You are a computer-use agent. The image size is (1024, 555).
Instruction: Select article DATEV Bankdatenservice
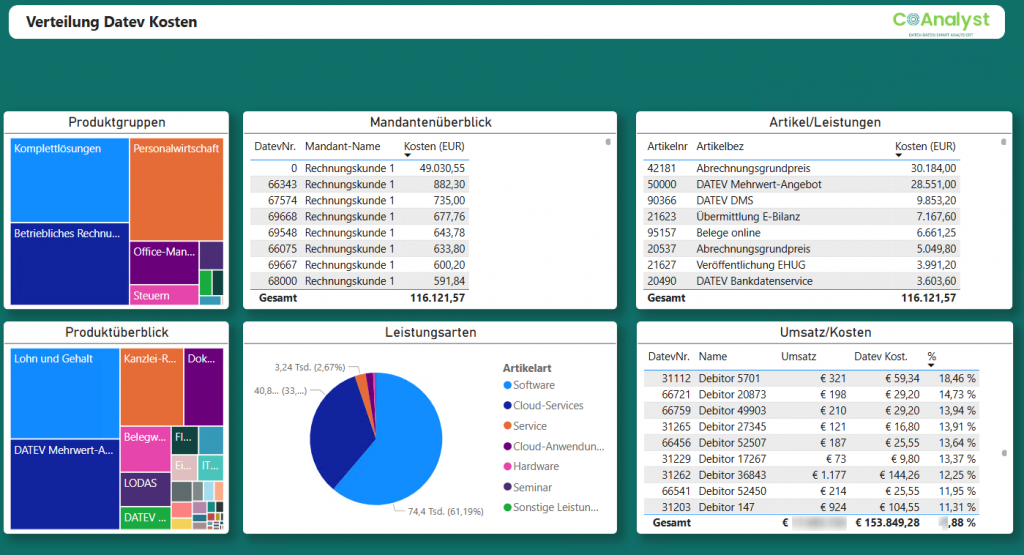coord(801,281)
